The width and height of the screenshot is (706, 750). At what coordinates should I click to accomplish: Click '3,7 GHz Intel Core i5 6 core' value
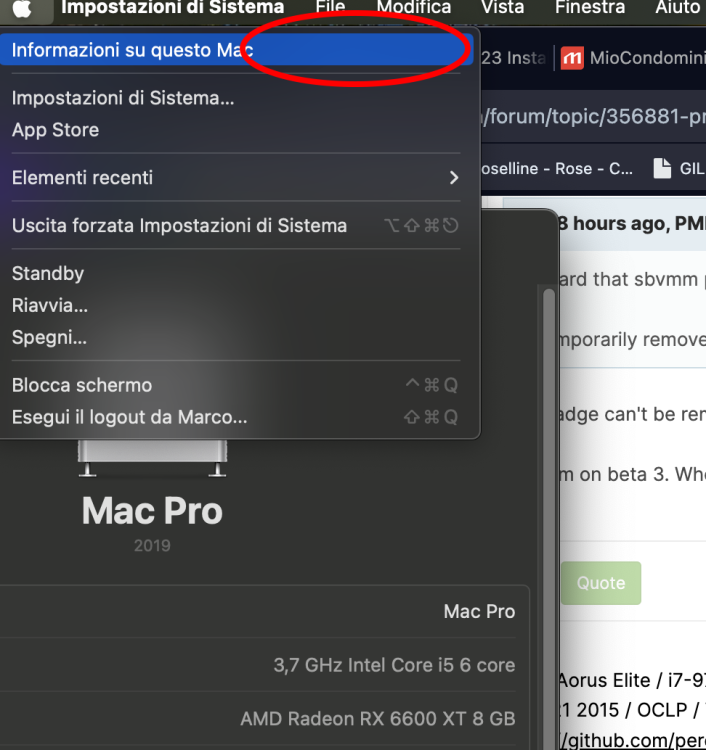[394, 665]
